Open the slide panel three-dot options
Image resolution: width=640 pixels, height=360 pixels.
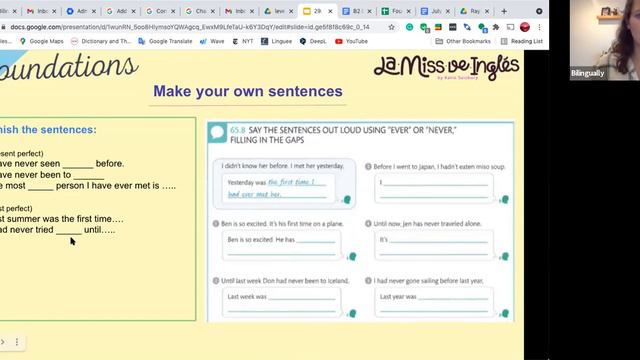coord(17,342)
